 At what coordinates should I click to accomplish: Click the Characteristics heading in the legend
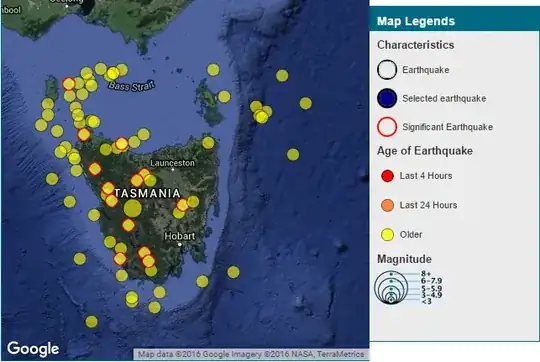point(415,45)
